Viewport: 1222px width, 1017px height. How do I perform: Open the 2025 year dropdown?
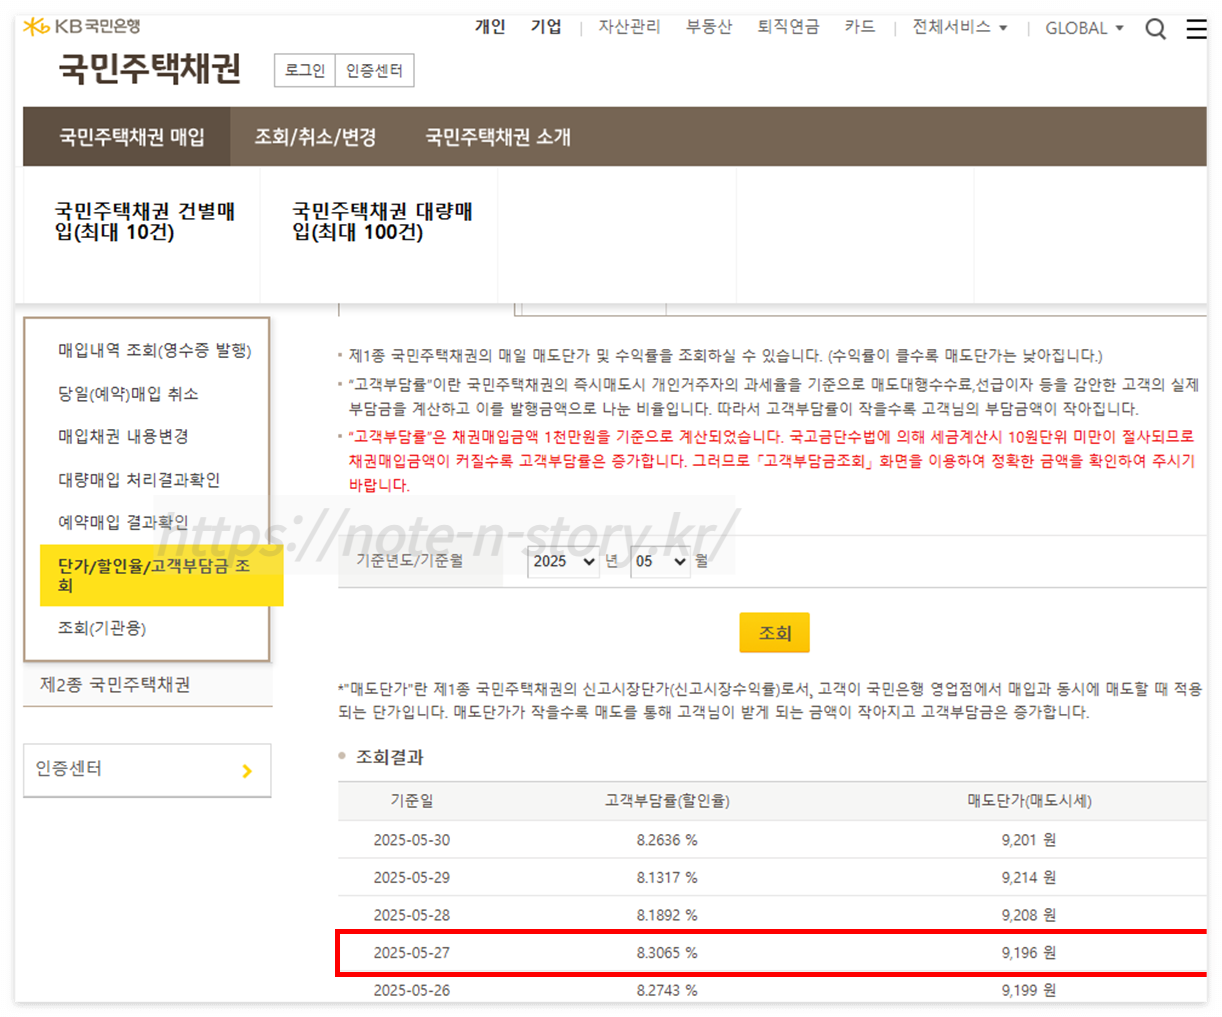[563, 562]
